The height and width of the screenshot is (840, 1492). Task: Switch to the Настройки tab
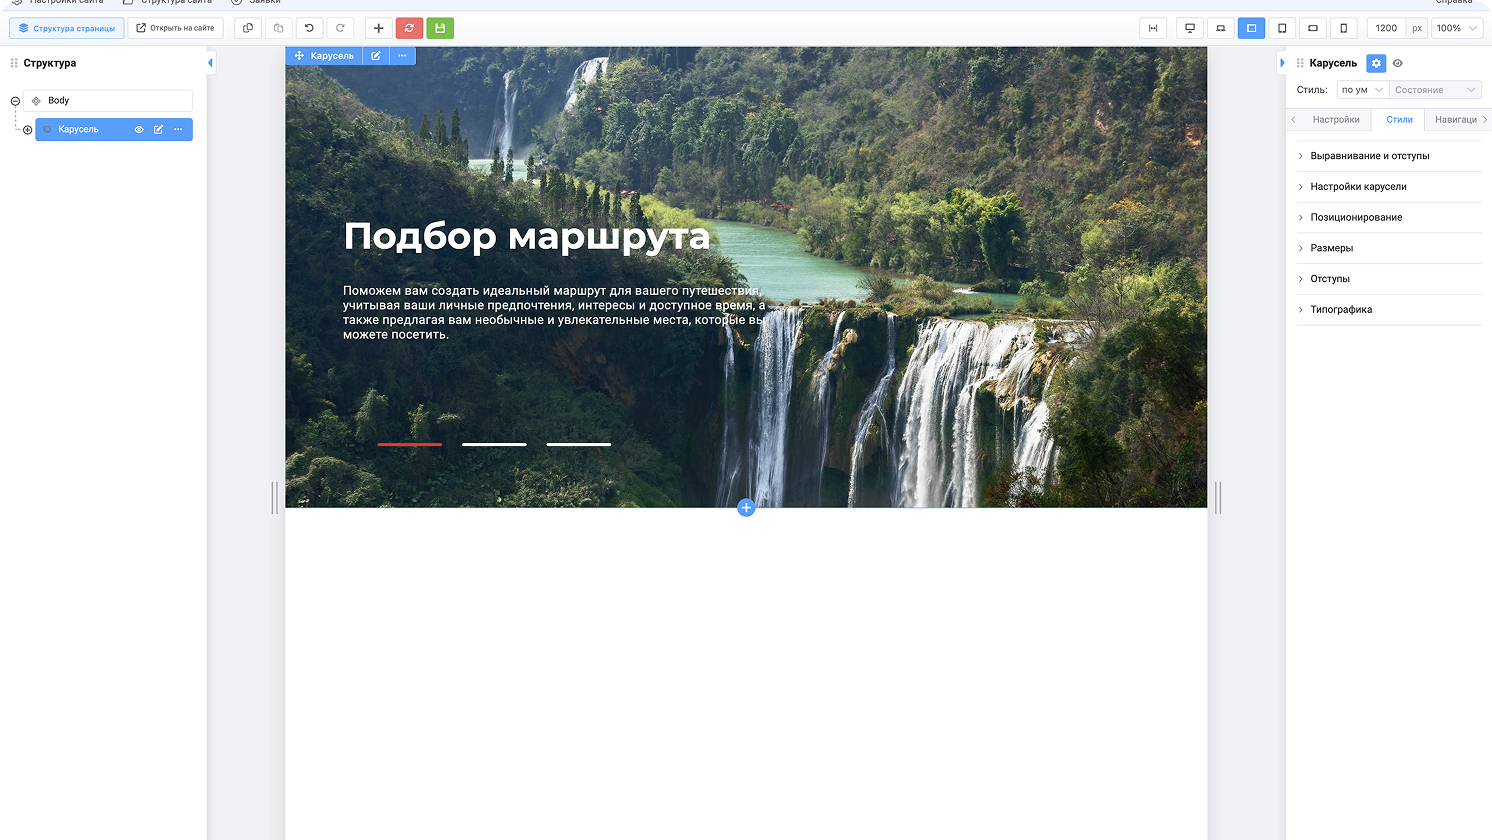tap(1336, 120)
